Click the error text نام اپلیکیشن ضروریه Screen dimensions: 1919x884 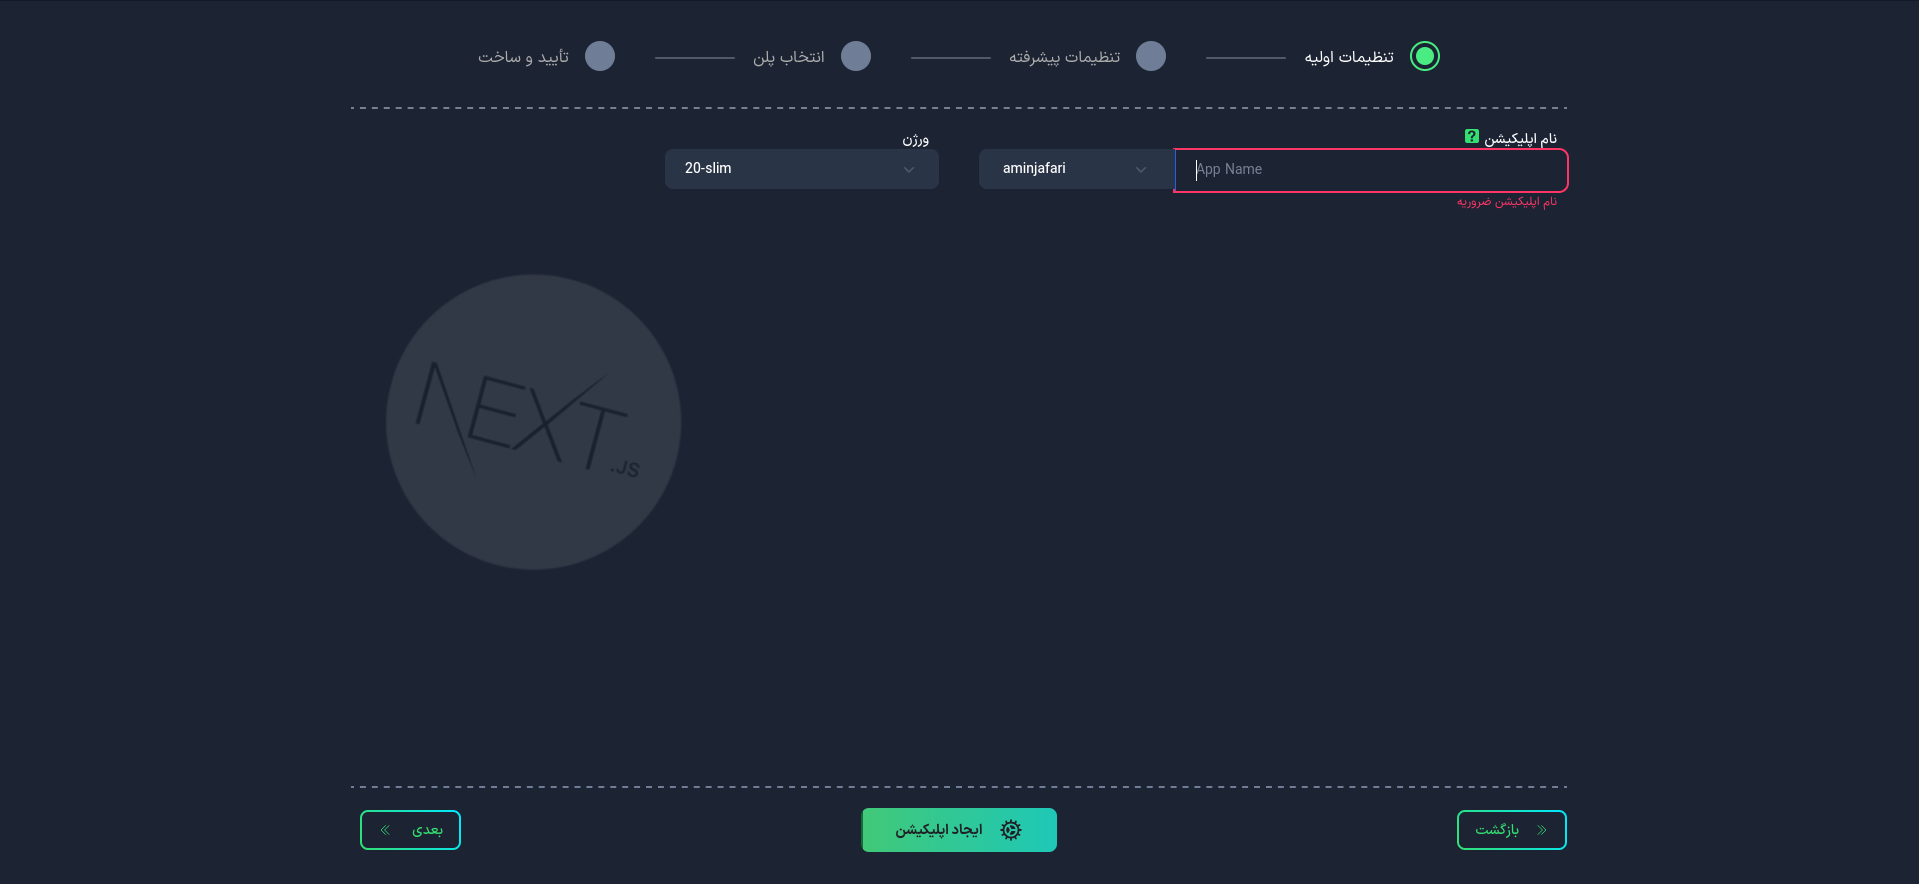click(1507, 202)
